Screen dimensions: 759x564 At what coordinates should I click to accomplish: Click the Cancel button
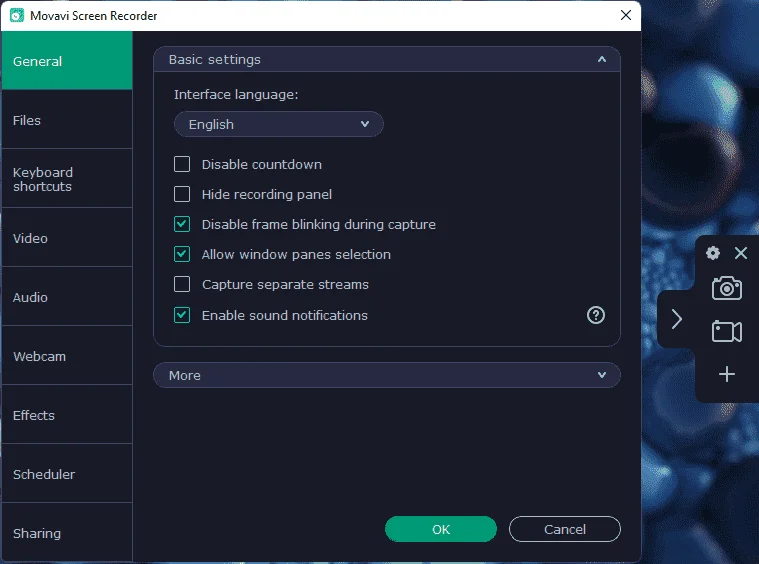tap(565, 529)
